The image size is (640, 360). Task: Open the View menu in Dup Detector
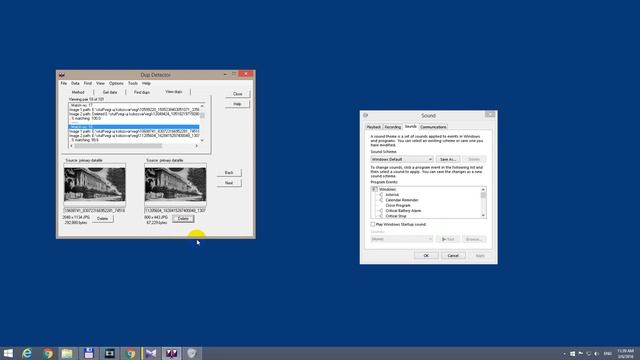click(x=100, y=83)
